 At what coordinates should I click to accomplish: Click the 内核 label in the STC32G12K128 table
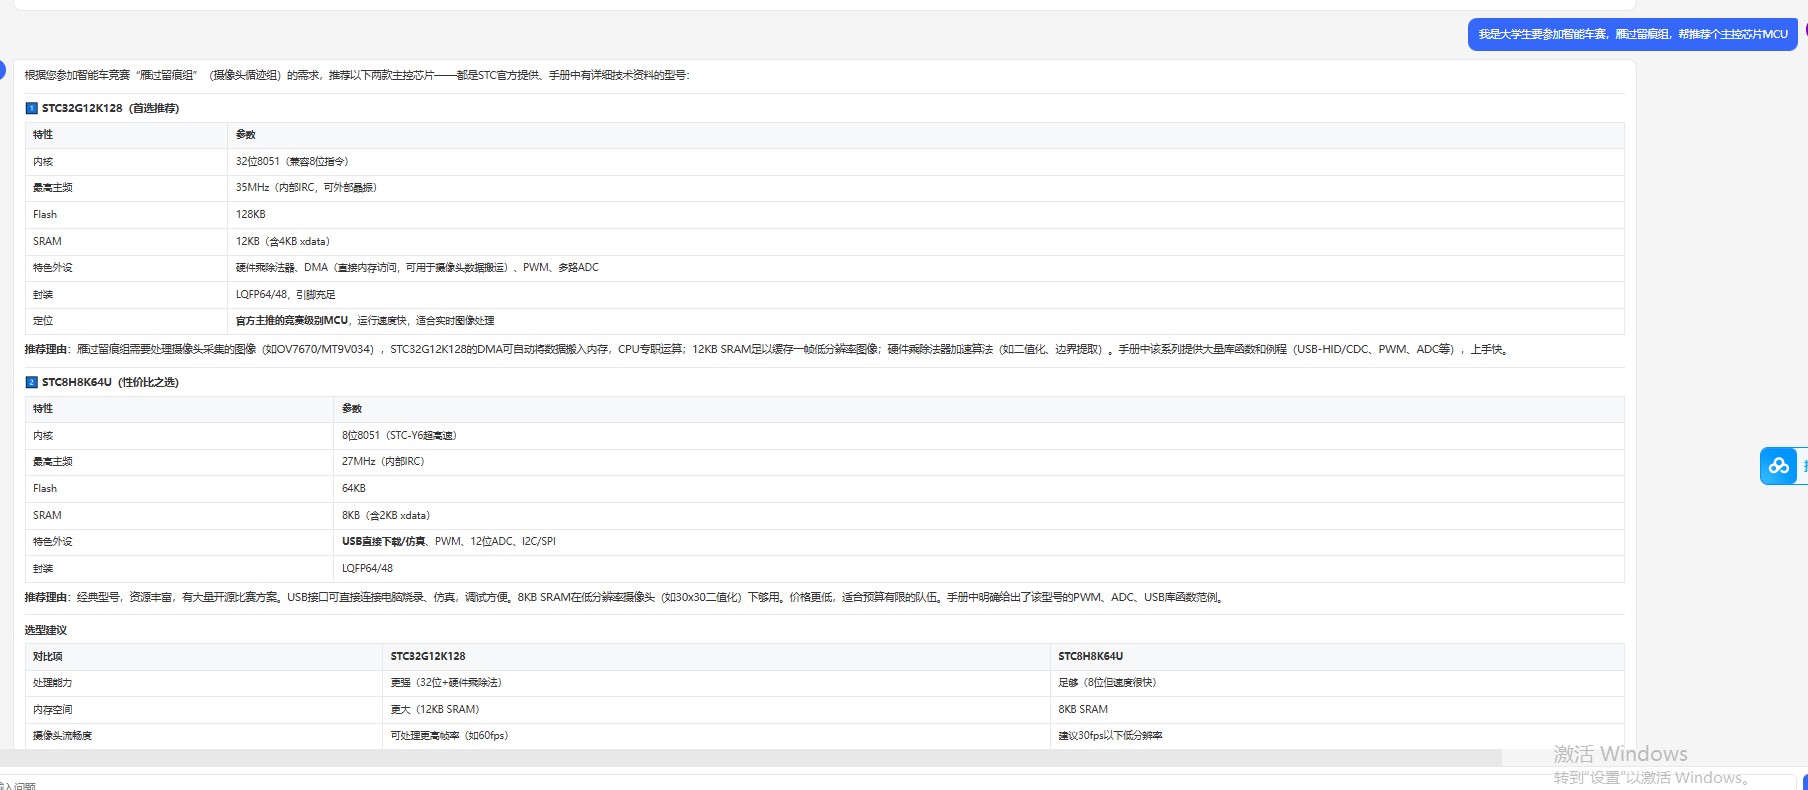pos(43,161)
